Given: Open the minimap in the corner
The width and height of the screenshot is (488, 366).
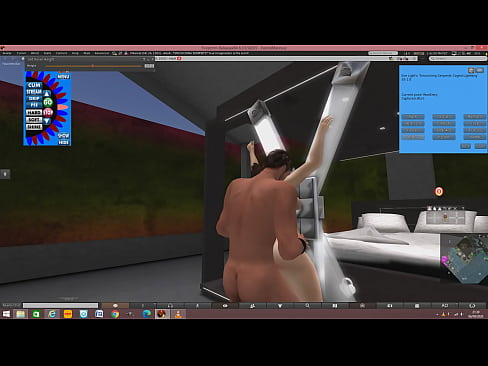Looking at the screenshot, I should click(464, 259).
